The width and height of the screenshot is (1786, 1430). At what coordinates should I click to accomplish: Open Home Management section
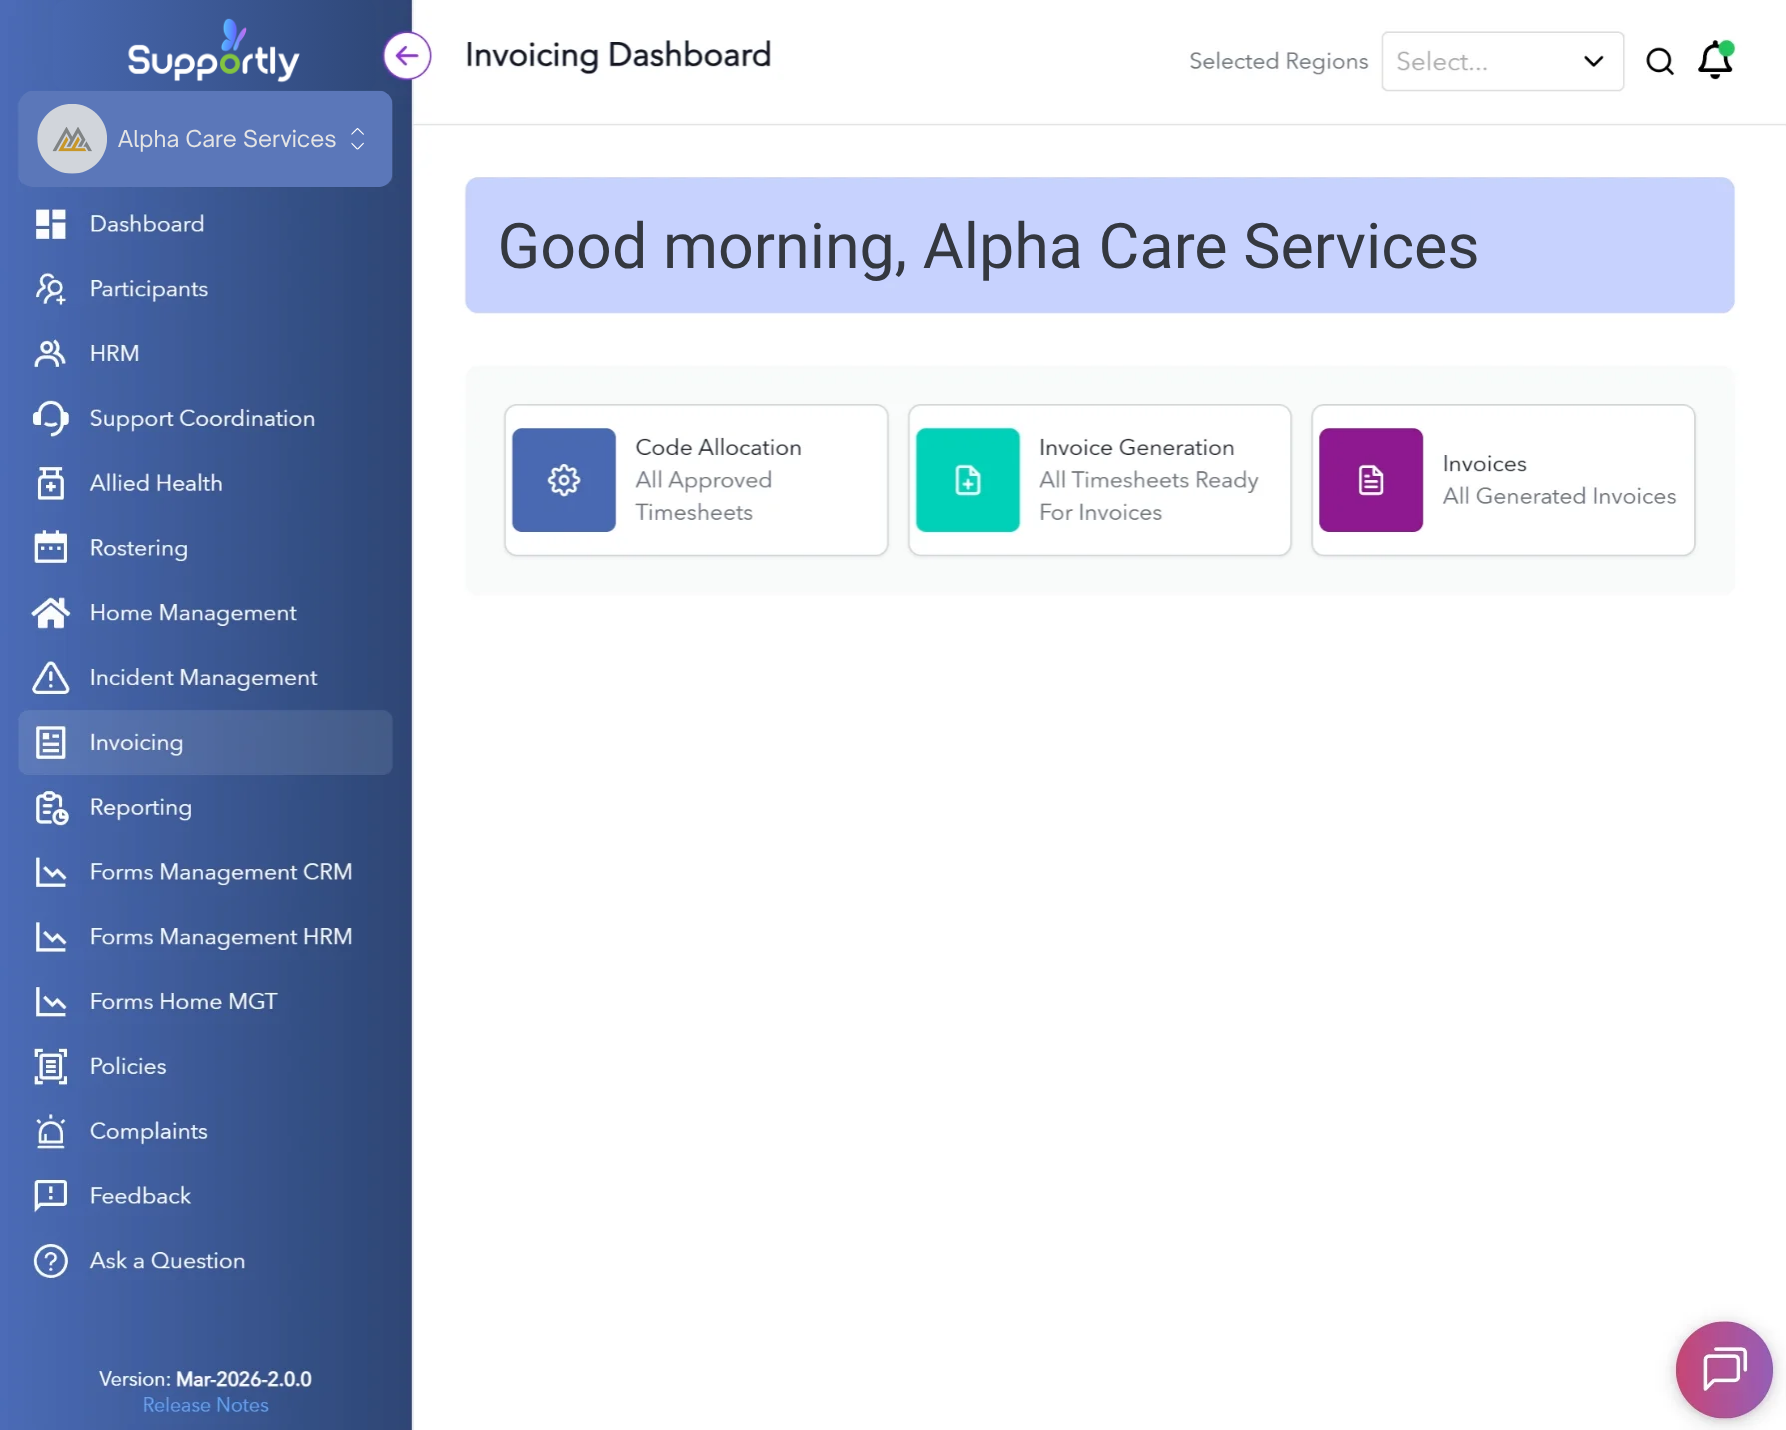point(205,613)
